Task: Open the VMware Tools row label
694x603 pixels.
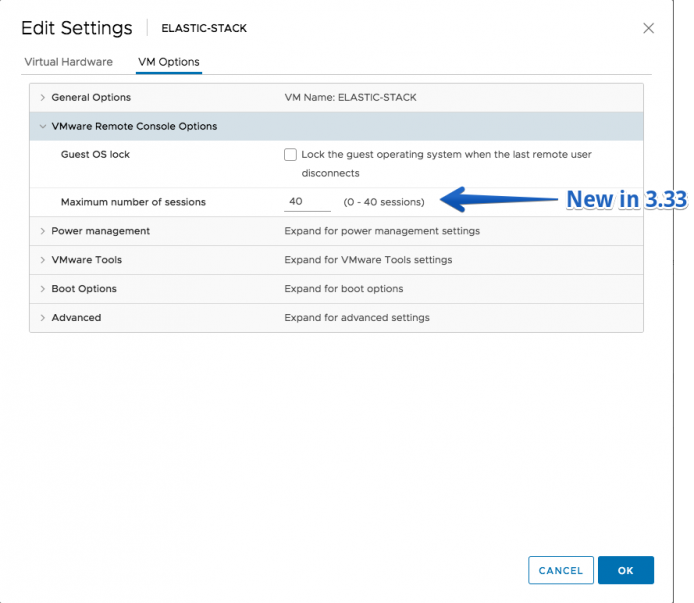Action: (x=87, y=260)
